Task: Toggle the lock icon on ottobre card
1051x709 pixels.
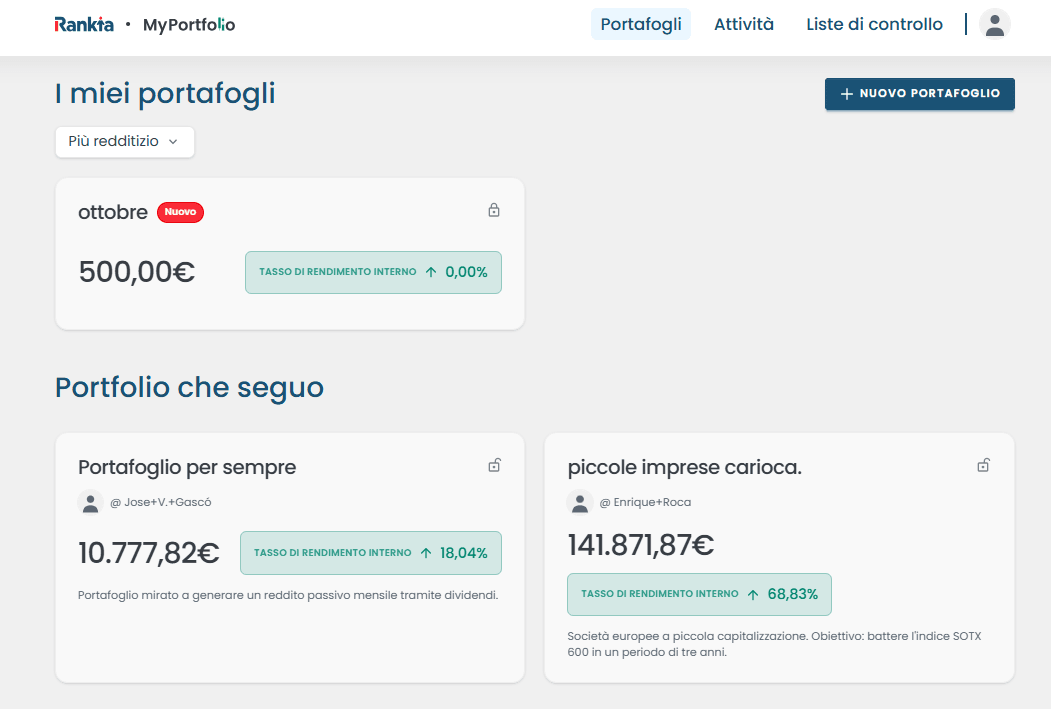Action: coord(494,211)
